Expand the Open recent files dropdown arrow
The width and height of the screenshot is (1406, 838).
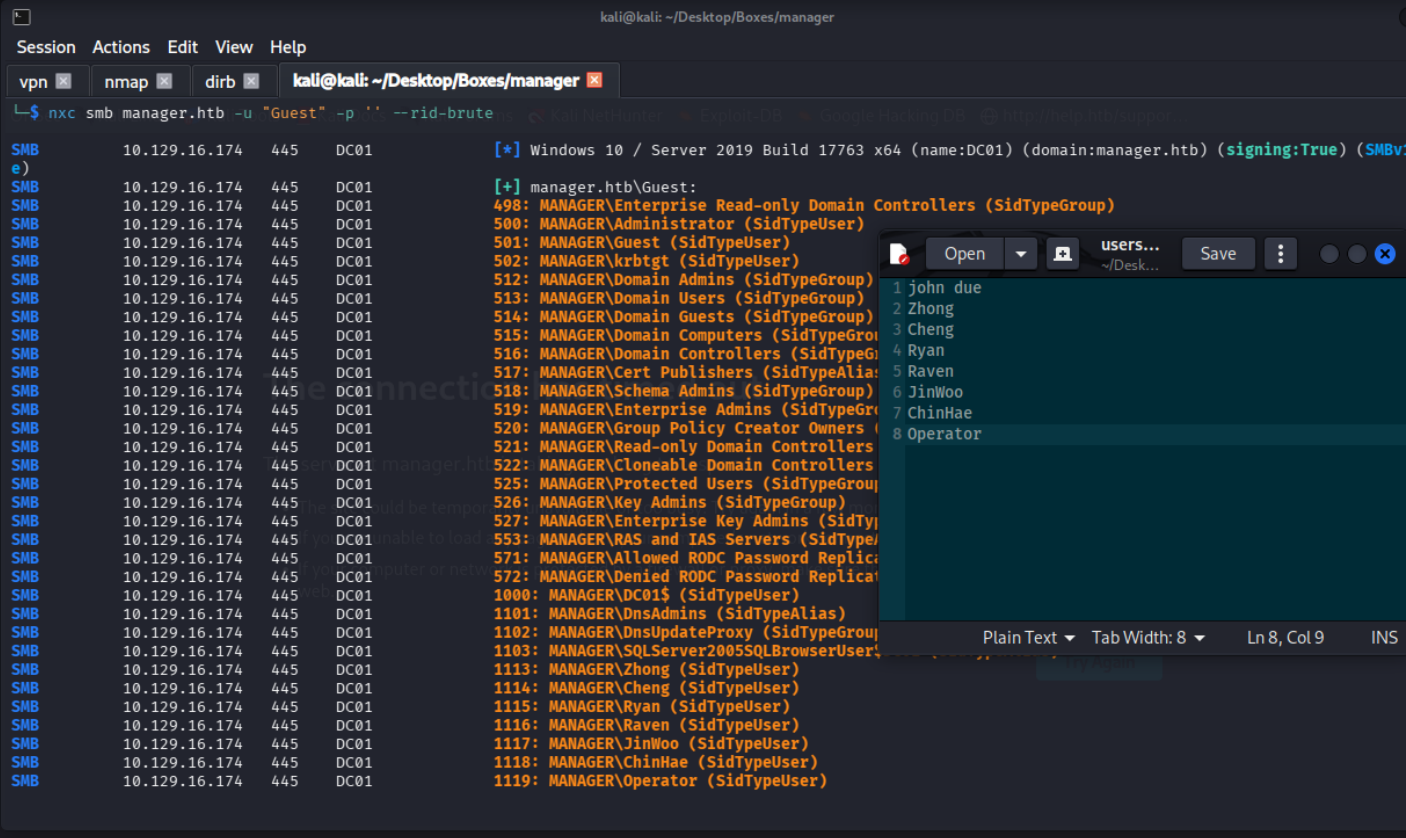[x=1020, y=254]
